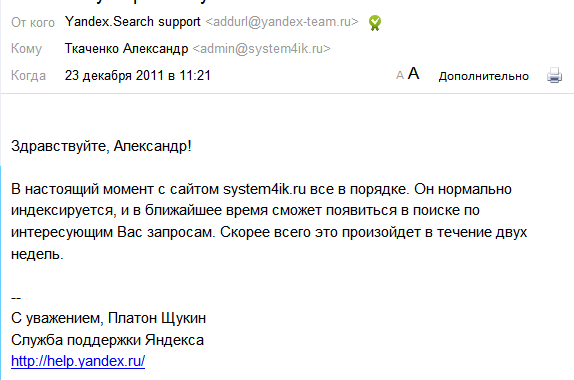Screen dimensions: 574x380
Task: Click recipient address admin@system4ik.ru
Action: click(x=261, y=48)
